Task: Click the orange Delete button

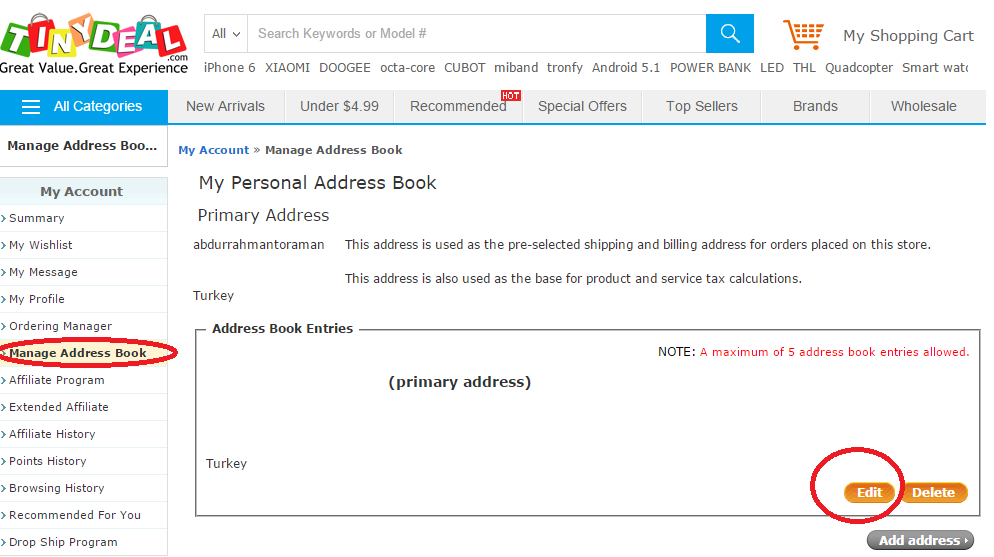Action: click(x=933, y=492)
